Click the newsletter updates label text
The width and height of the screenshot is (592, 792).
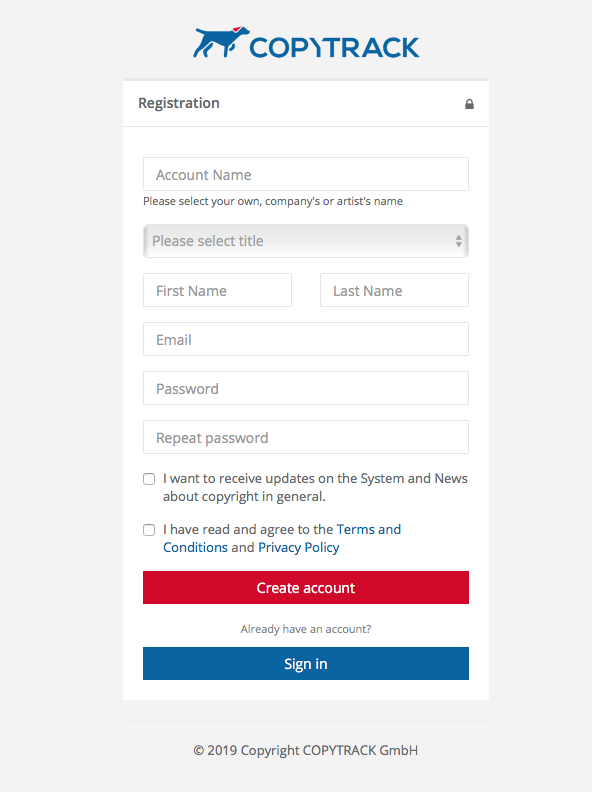pyautogui.click(x=315, y=487)
